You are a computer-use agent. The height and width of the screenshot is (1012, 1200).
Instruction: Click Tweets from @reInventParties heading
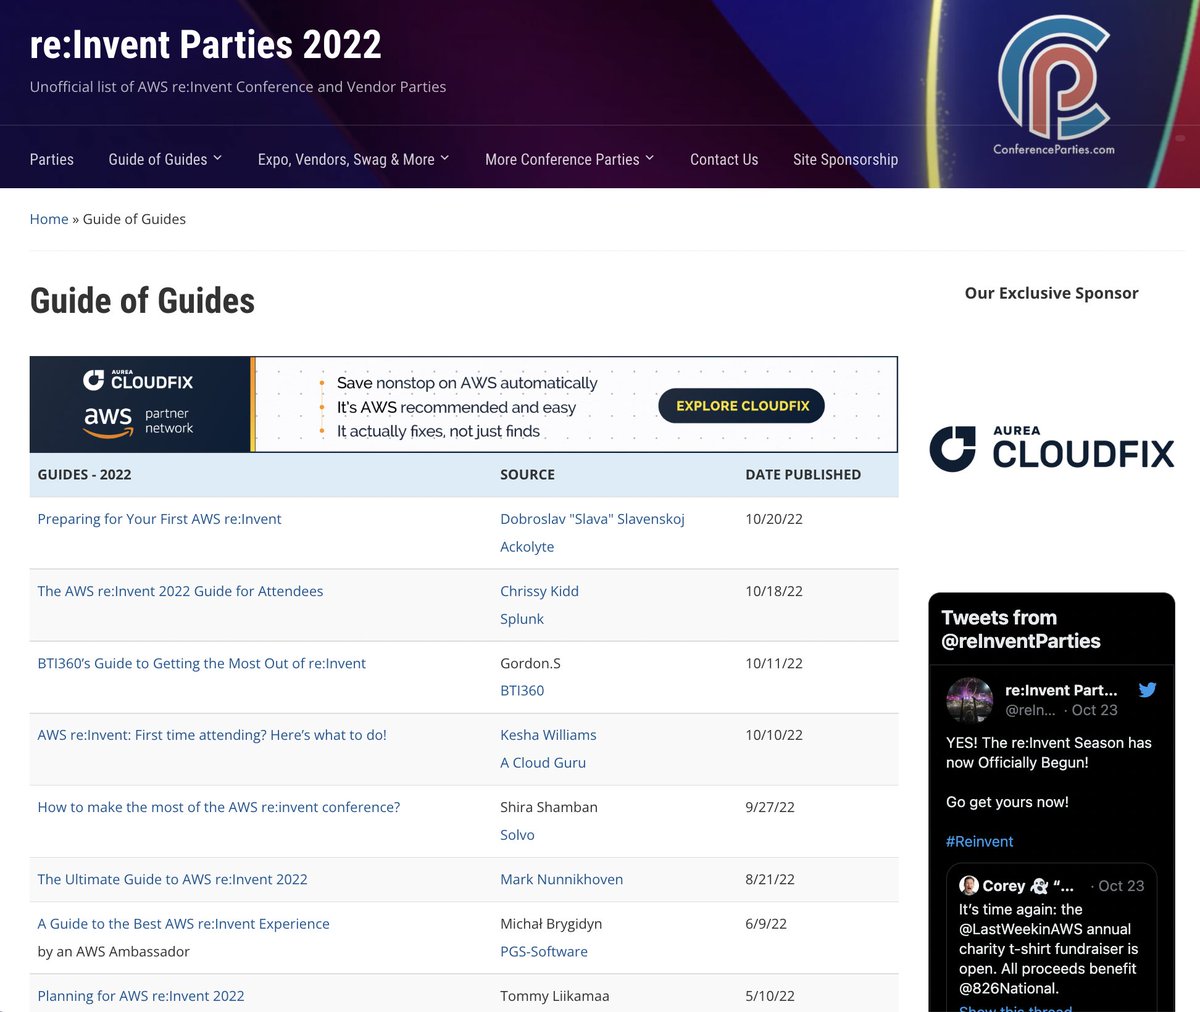(x=1020, y=629)
